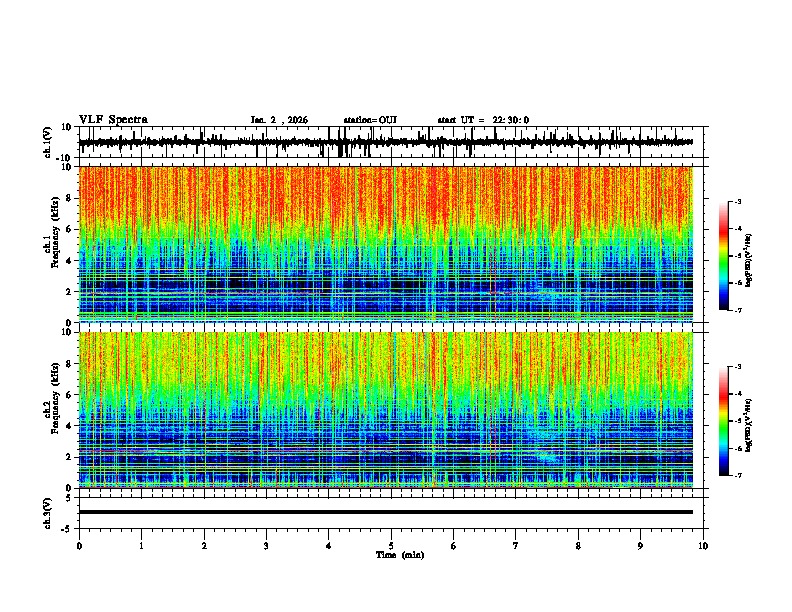Click the "3" tick on the time axis
This screenshot has height=612, width=792.
point(266,546)
